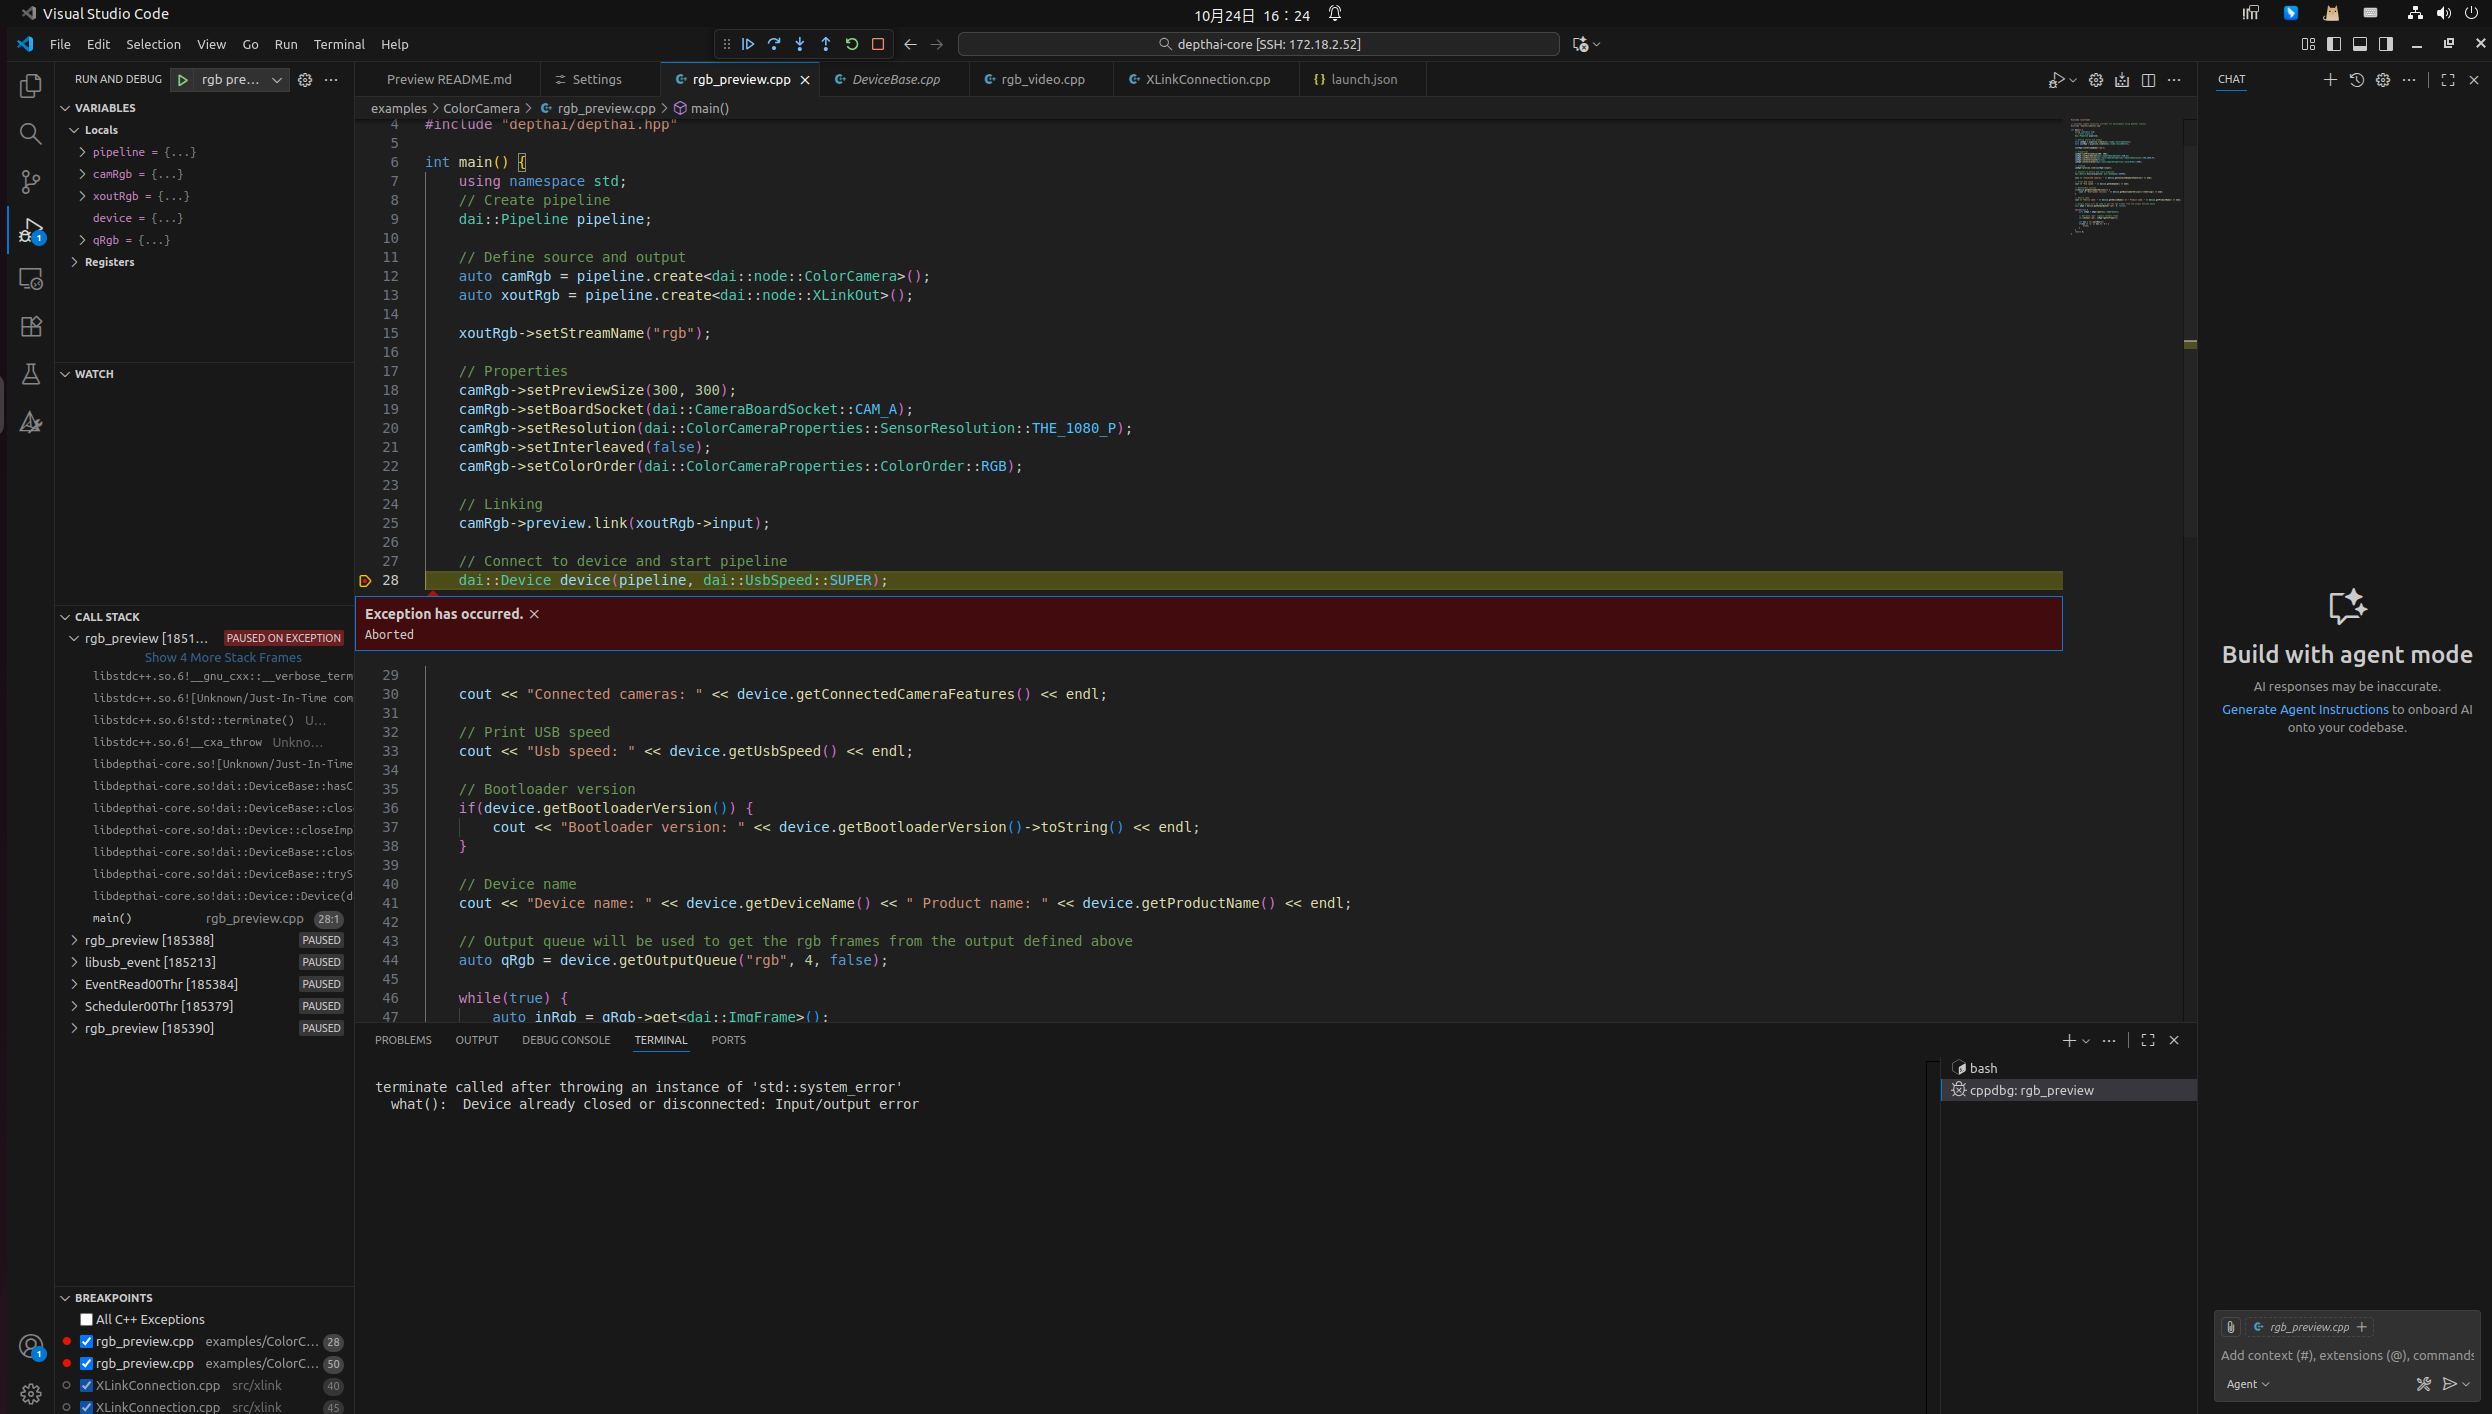Stop the debugging session
2492x1414 pixels.
point(878,44)
